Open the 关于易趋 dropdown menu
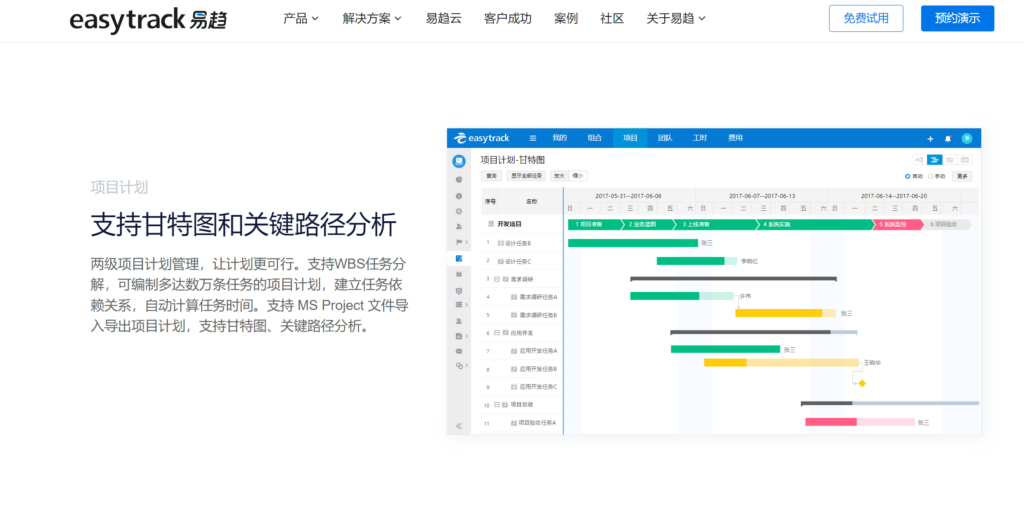Screen dimensions: 1024x508 [676, 18]
